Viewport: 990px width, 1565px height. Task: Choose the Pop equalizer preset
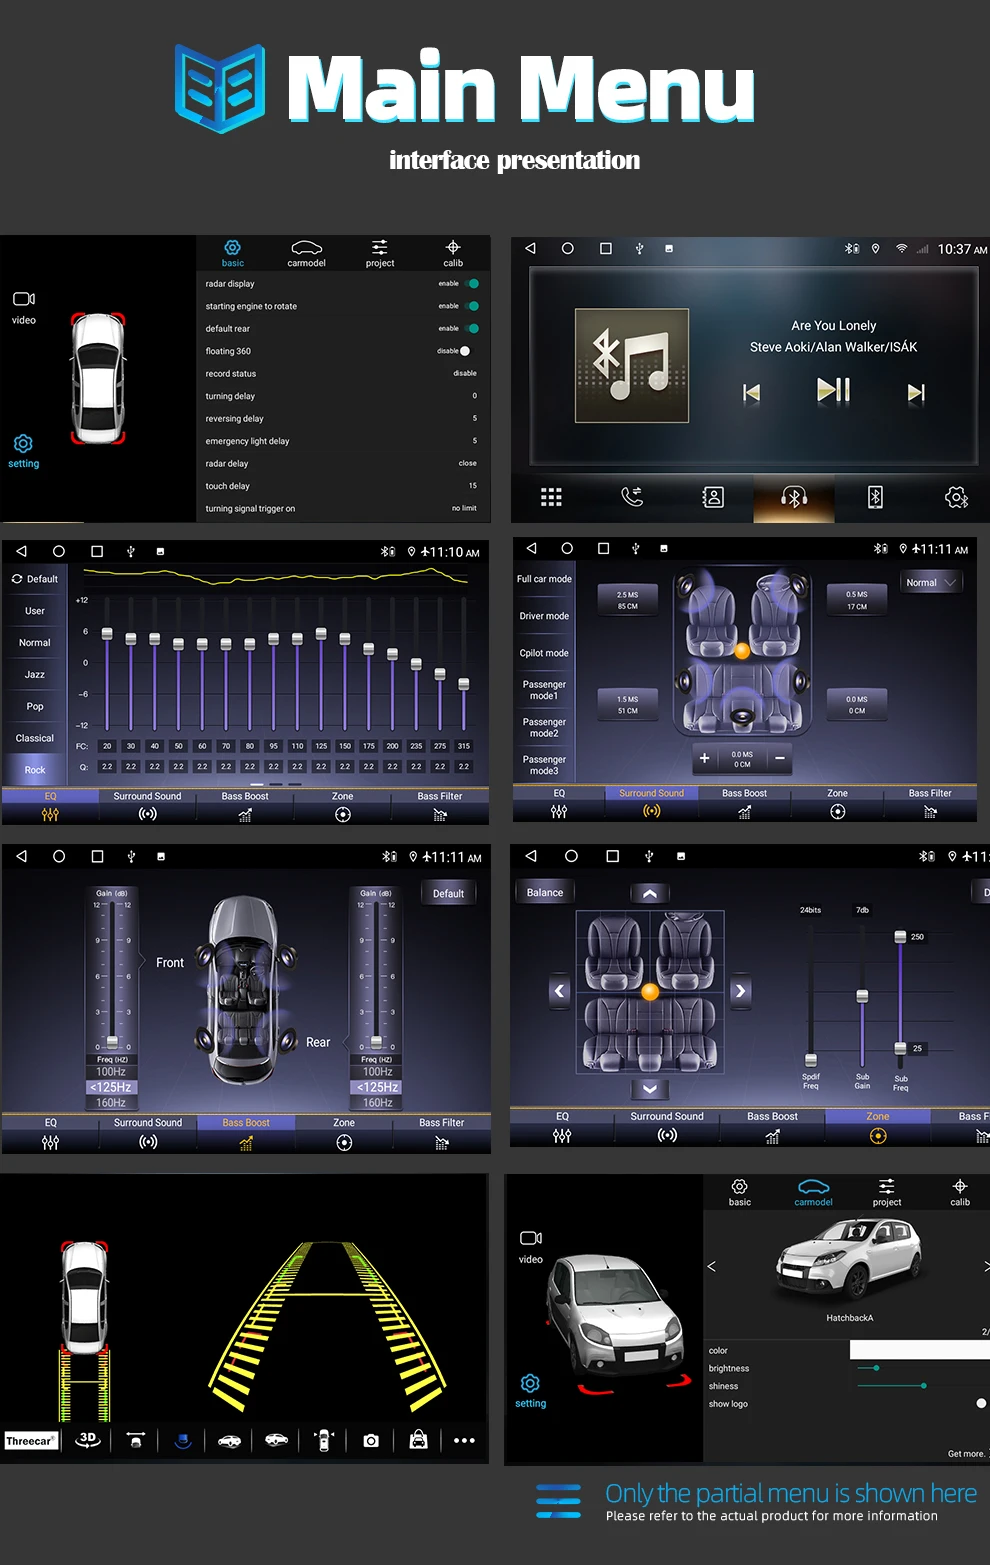point(35,706)
